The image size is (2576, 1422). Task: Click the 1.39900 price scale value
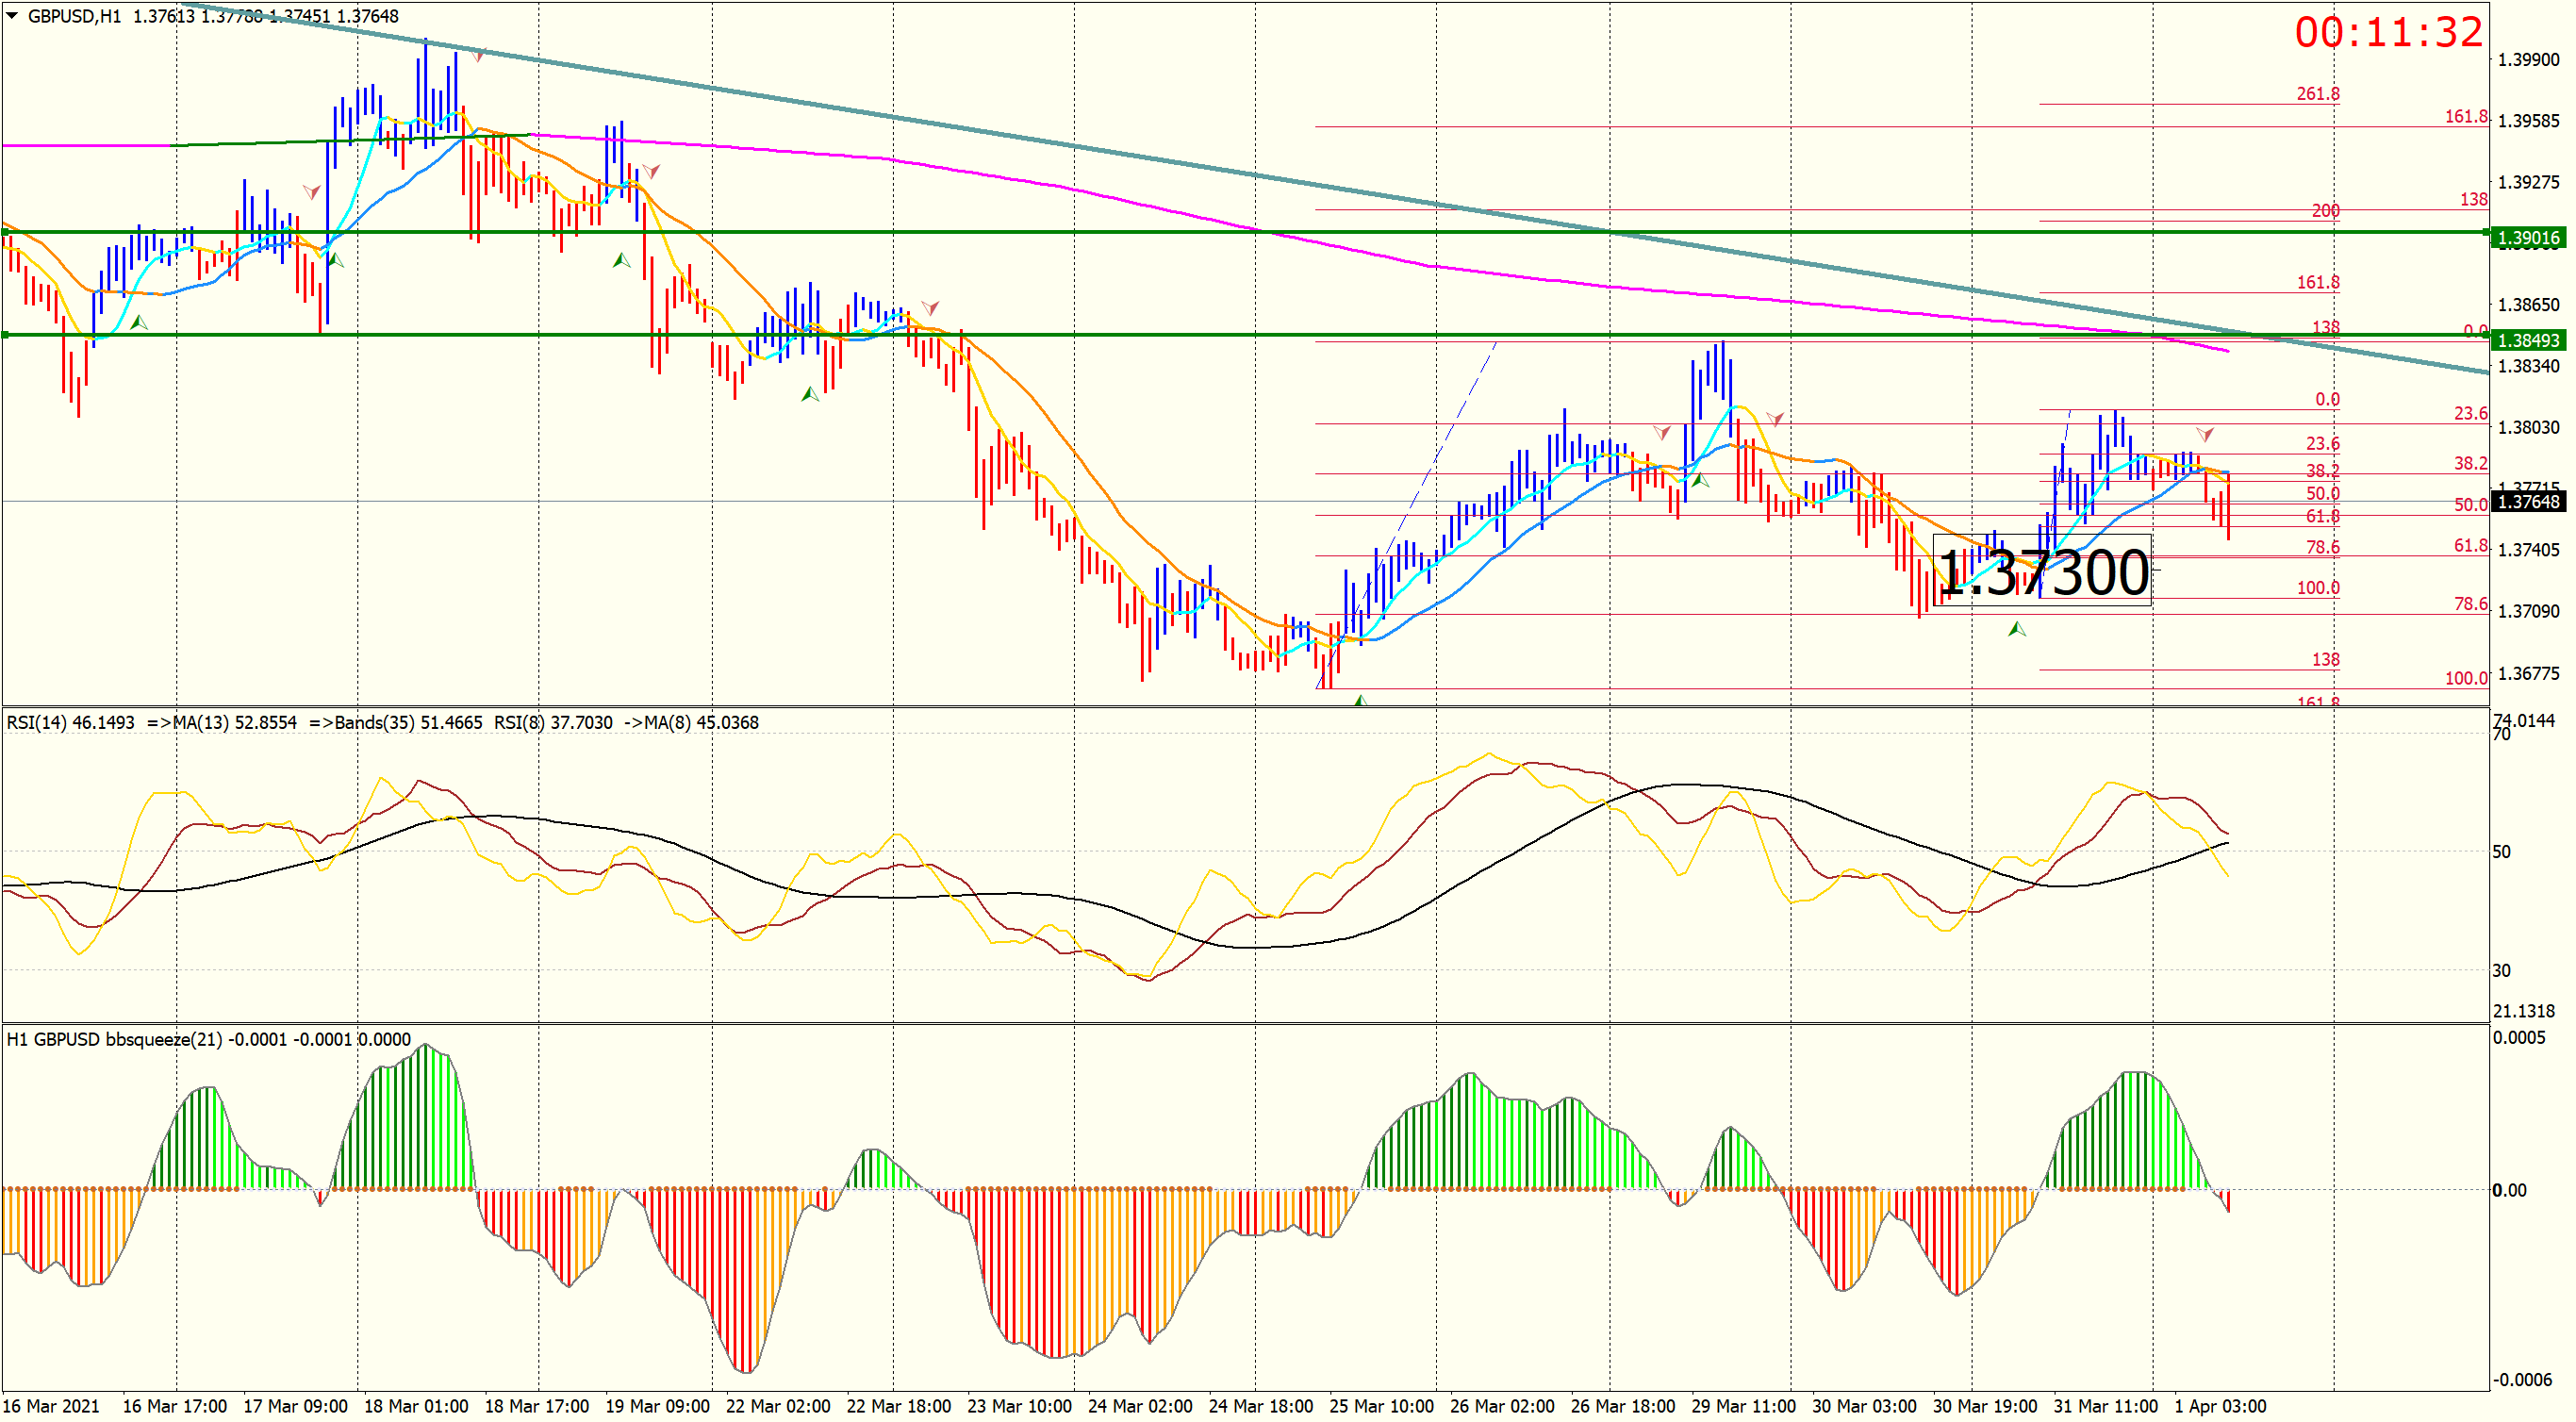pyautogui.click(x=2527, y=60)
